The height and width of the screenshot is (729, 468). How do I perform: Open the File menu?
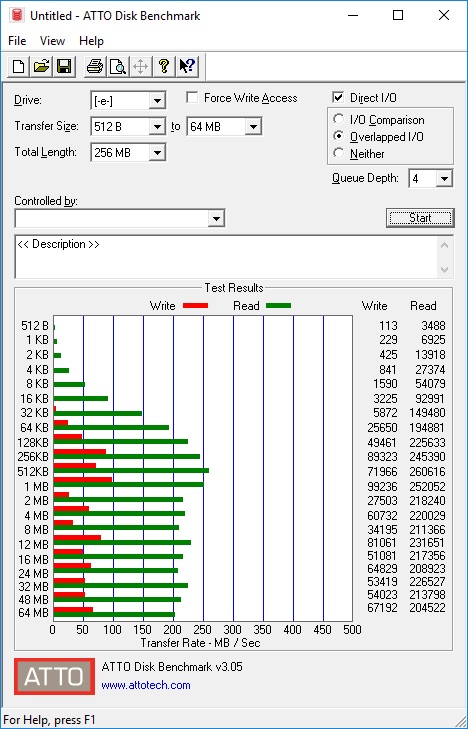pyautogui.click(x=17, y=41)
